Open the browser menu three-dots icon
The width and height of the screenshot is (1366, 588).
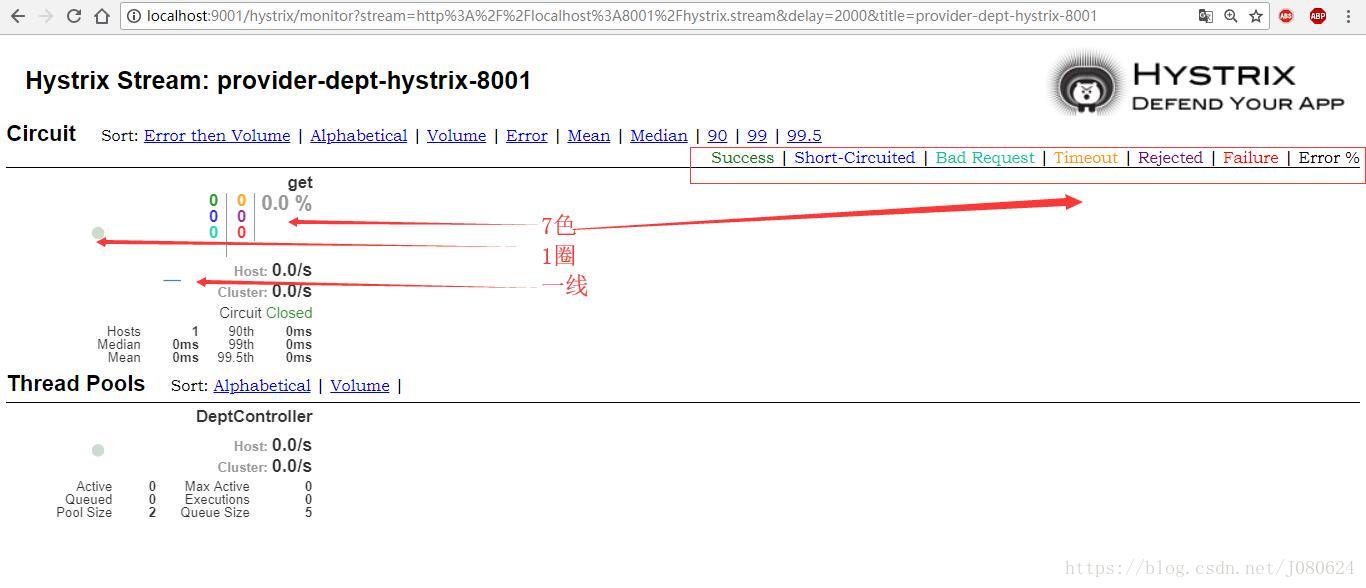tap(1350, 16)
